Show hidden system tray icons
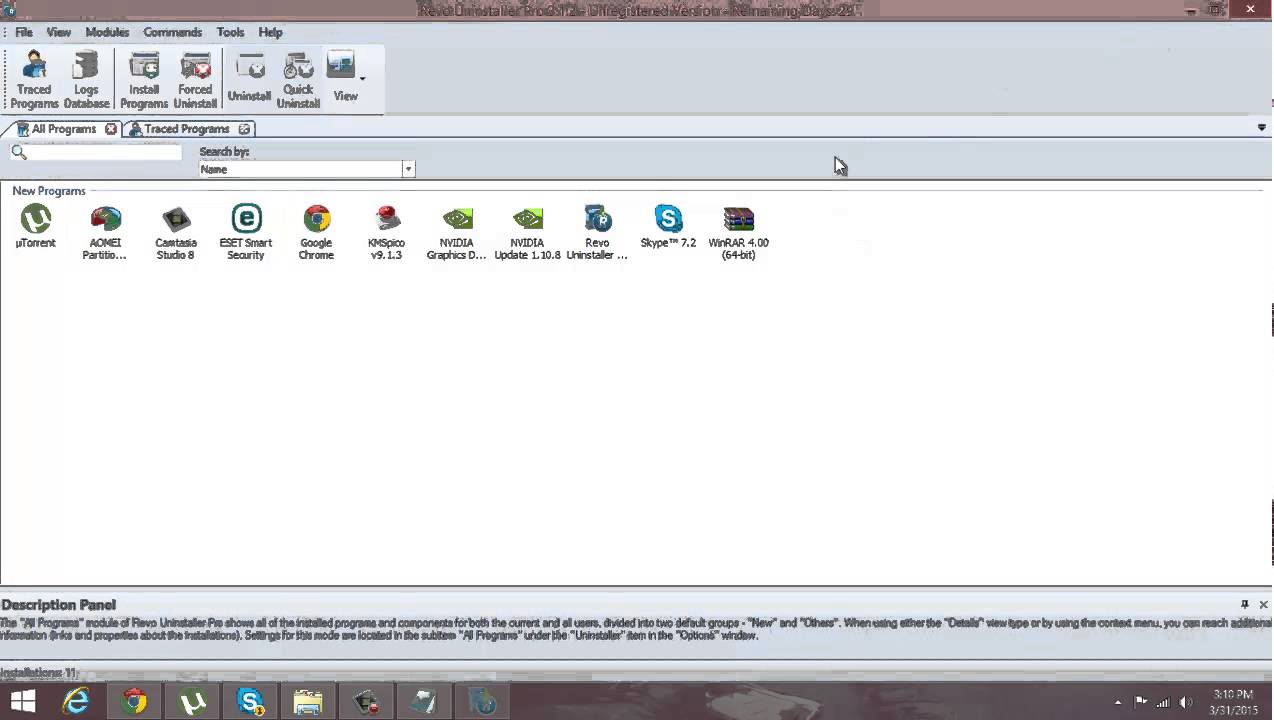Screen dimensions: 1274x720 coord(1118,703)
